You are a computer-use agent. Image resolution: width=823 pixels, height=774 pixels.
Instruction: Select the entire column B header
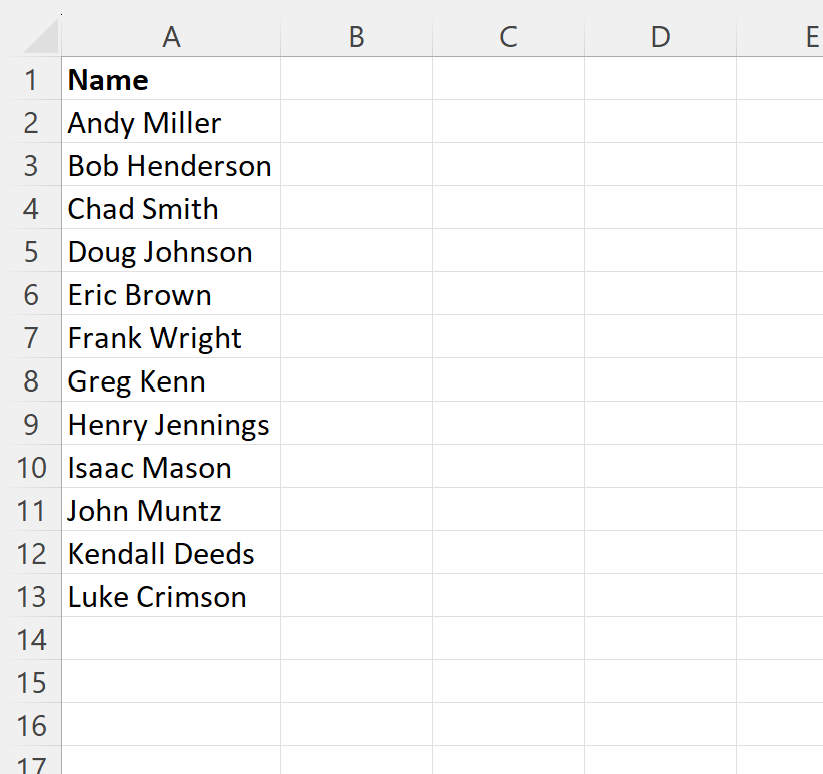click(356, 36)
